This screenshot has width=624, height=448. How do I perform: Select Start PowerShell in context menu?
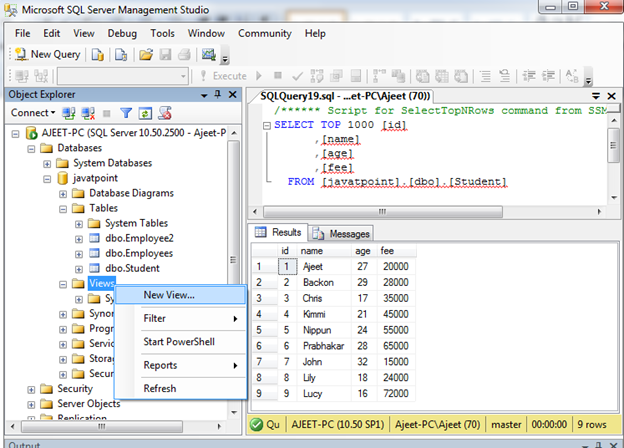[x=180, y=342]
